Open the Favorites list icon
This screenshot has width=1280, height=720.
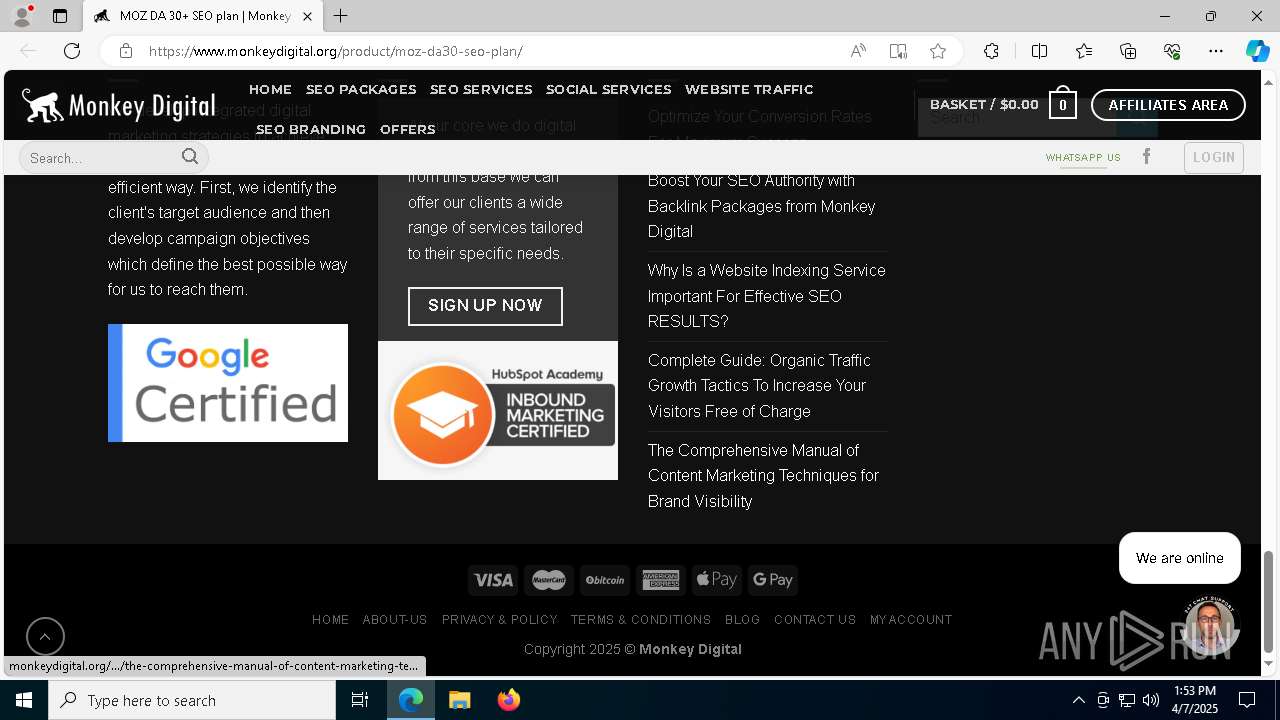(x=1084, y=51)
